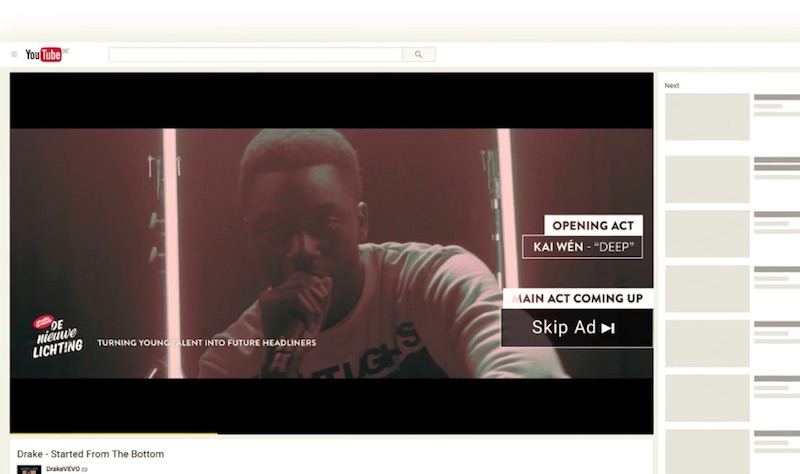This screenshot has height=474, width=800.
Task: Open the second suggested video thumbnail
Action: [x=707, y=179]
